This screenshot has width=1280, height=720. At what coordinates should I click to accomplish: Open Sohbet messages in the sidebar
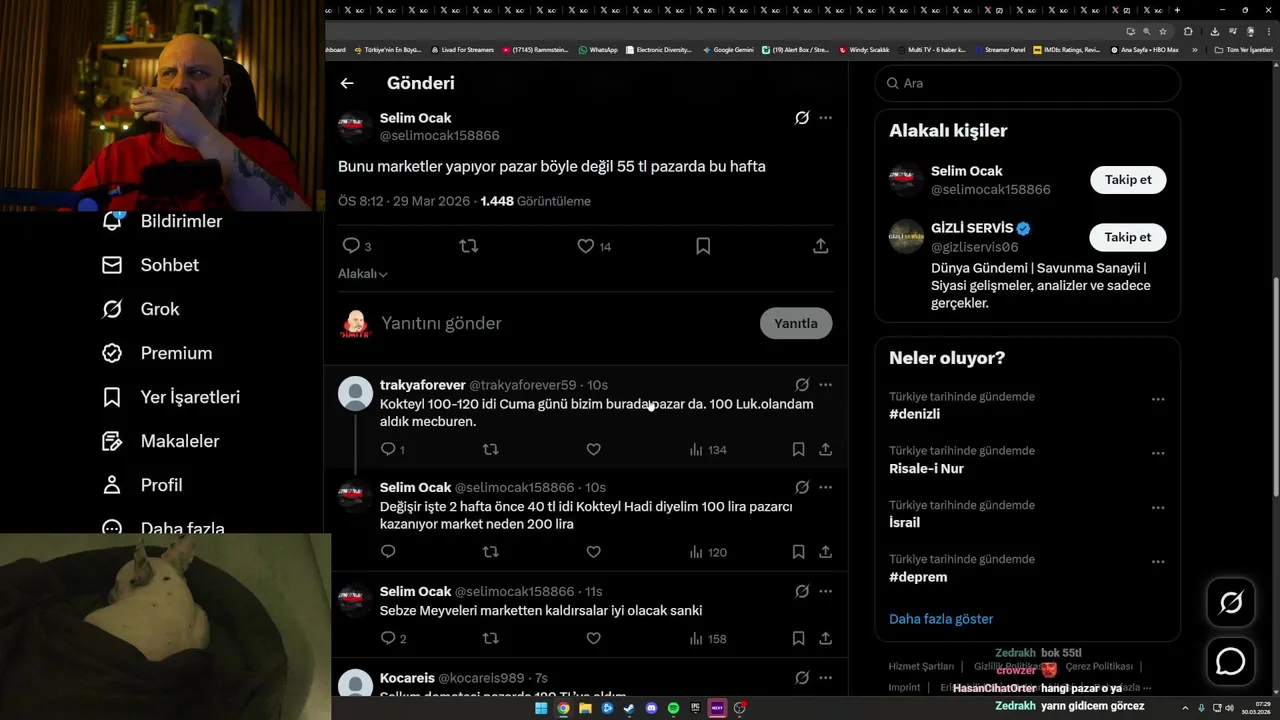pyautogui.click(x=150, y=265)
